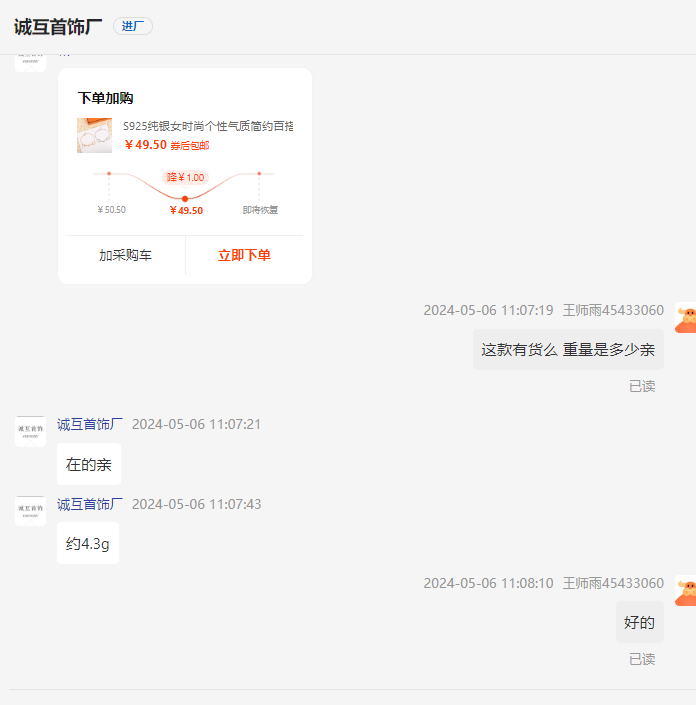696x705 pixels.
Task: Select the ¥50.50 point on price chart
Action: coord(109,175)
